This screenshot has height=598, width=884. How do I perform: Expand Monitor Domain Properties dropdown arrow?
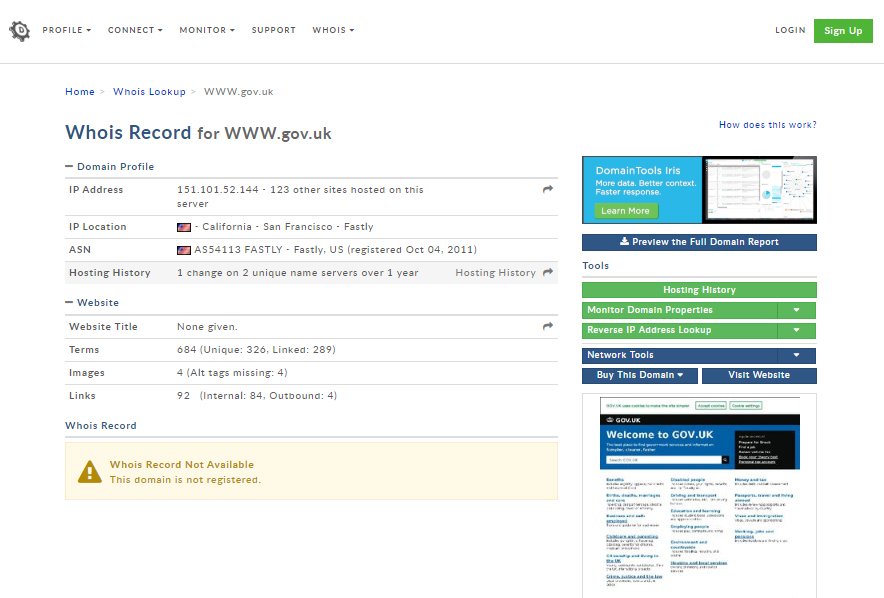tap(796, 310)
